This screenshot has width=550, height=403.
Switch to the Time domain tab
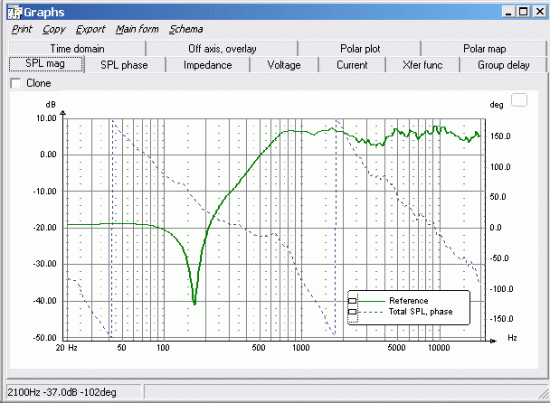[77, 48]
